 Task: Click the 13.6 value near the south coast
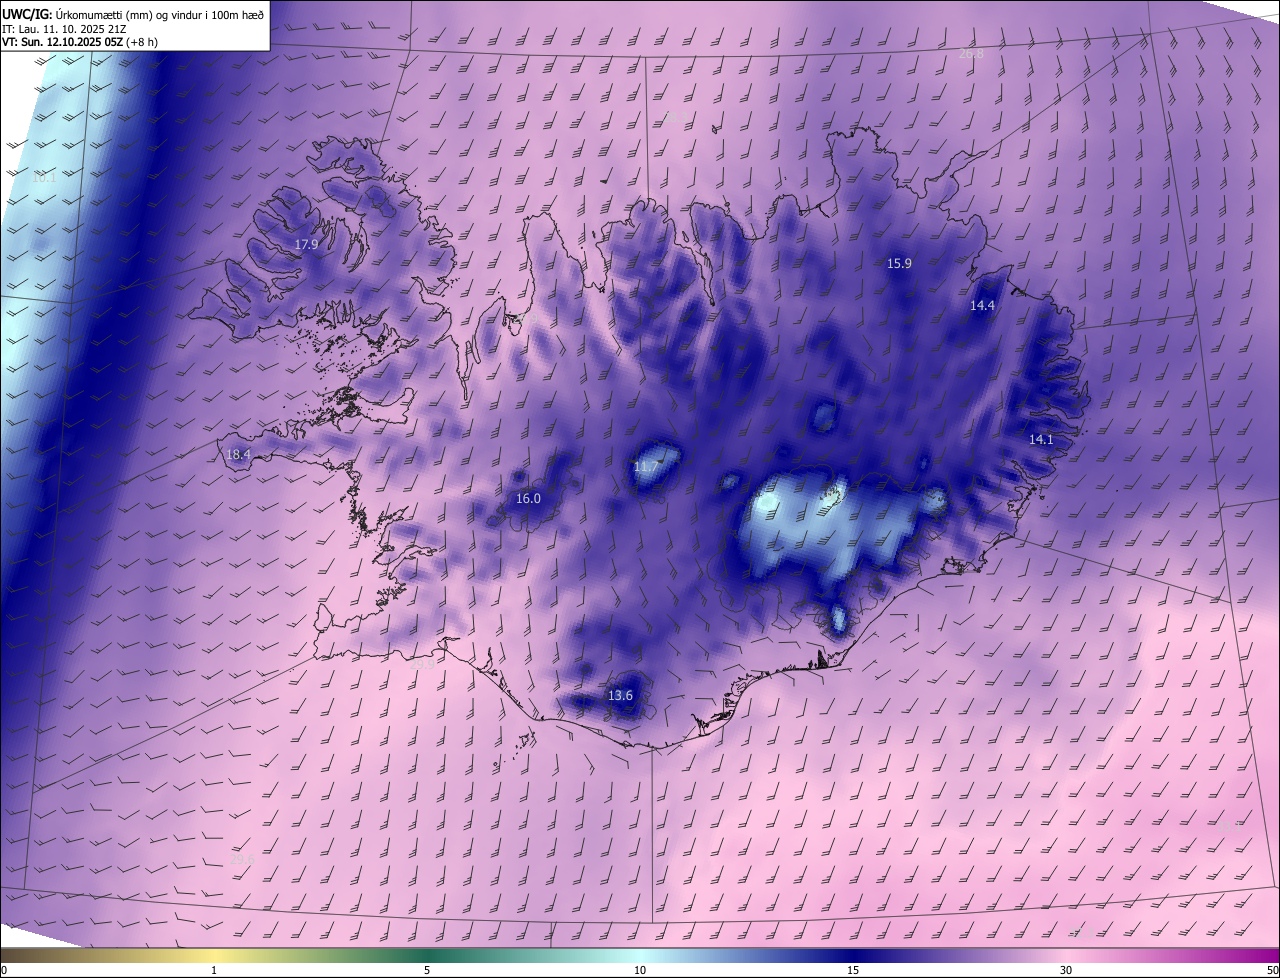pyautogui.click(x=621, y=695)
